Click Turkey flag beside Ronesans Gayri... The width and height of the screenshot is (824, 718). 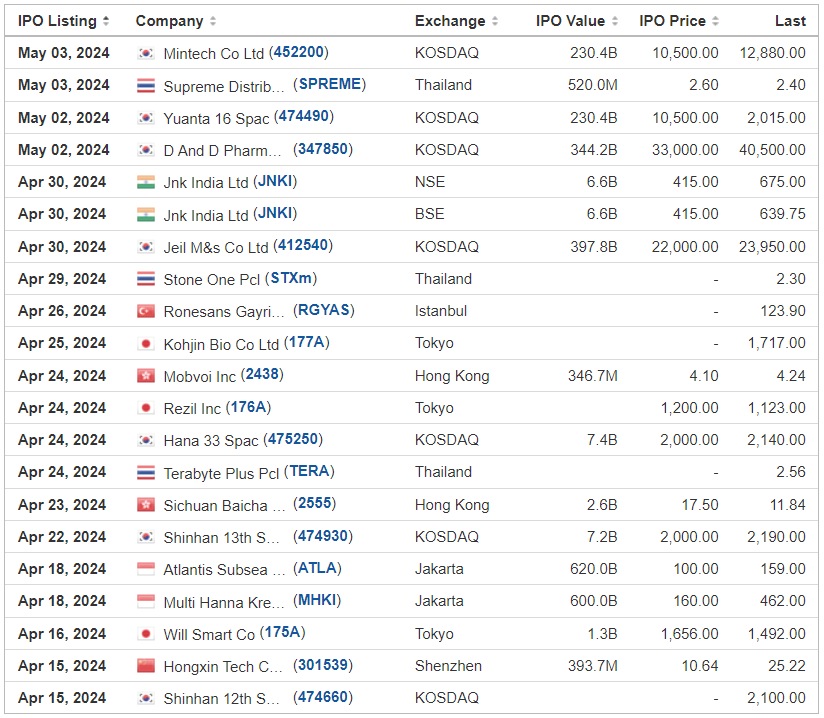click(x=146, y=311)
